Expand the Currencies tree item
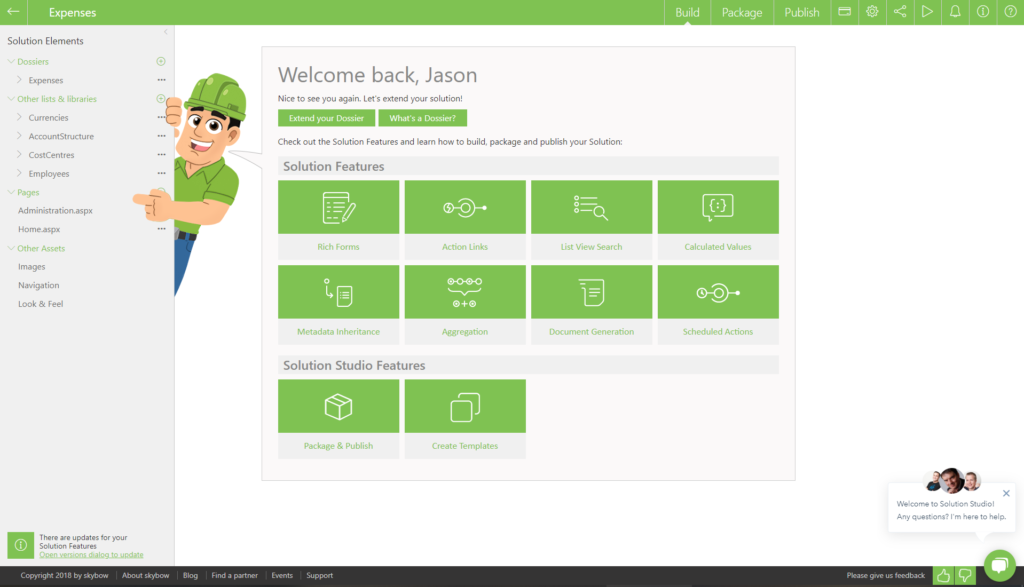Image resolution: width=1024 pixels, height=587 pixels. (x=18, y=117)
